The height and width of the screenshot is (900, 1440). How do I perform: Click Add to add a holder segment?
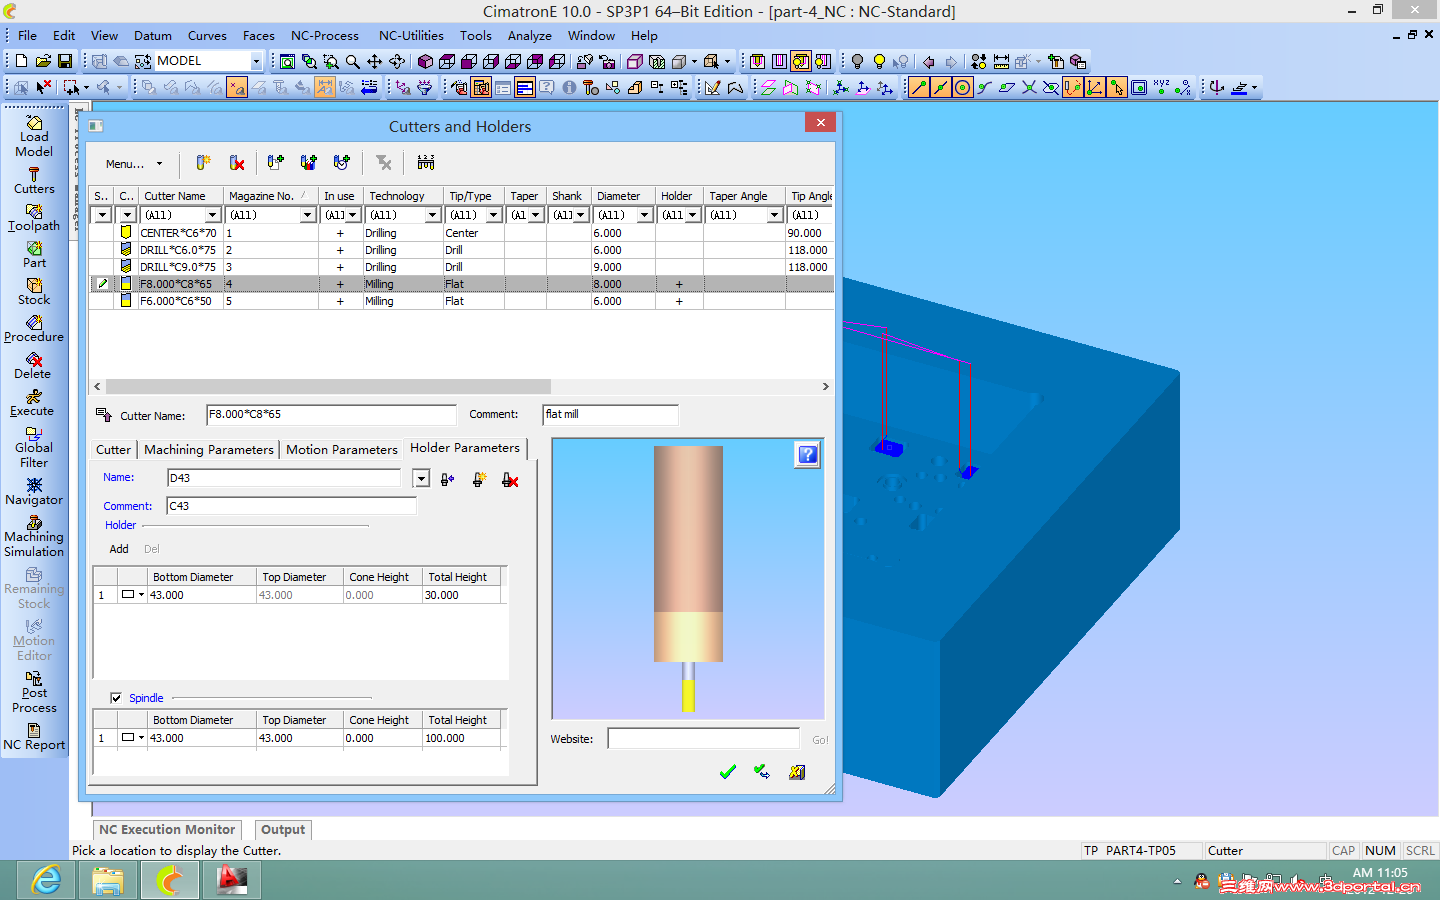tap(119, 549)
